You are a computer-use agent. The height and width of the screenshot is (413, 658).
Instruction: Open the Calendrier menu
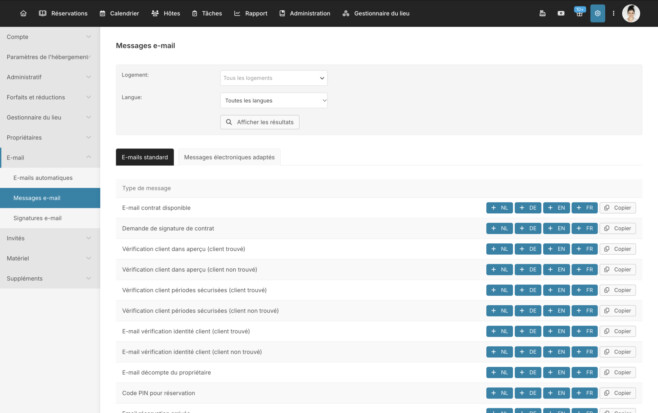point(119,13)
